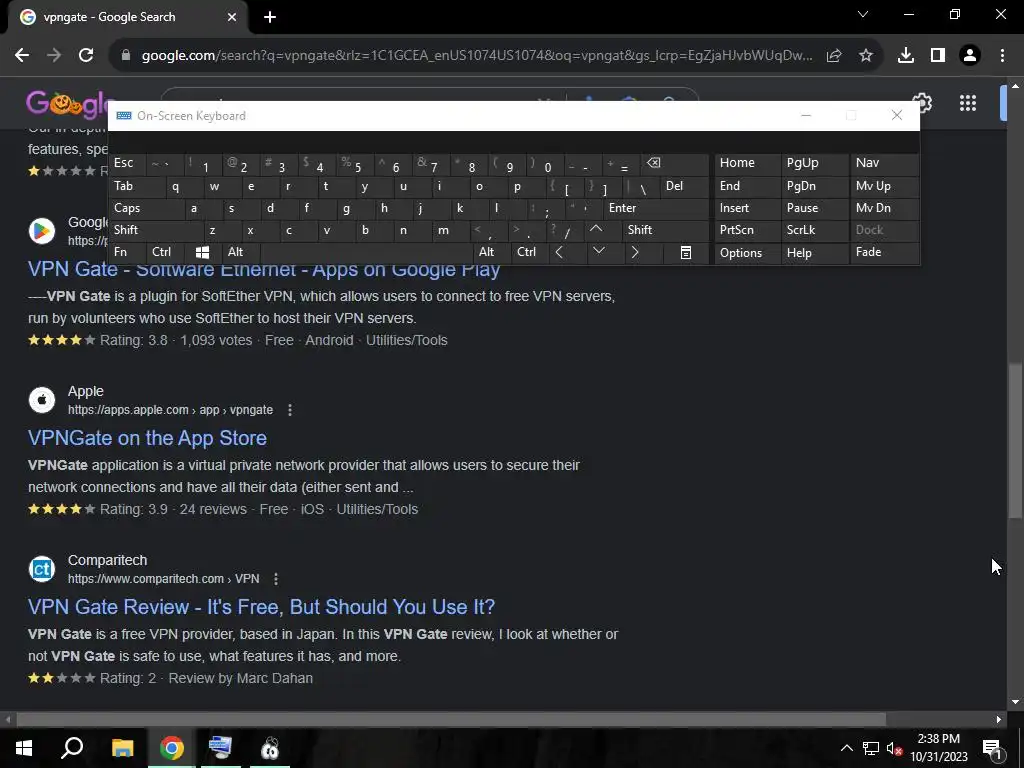Click the Chrome address bar URL

(477, 56)
